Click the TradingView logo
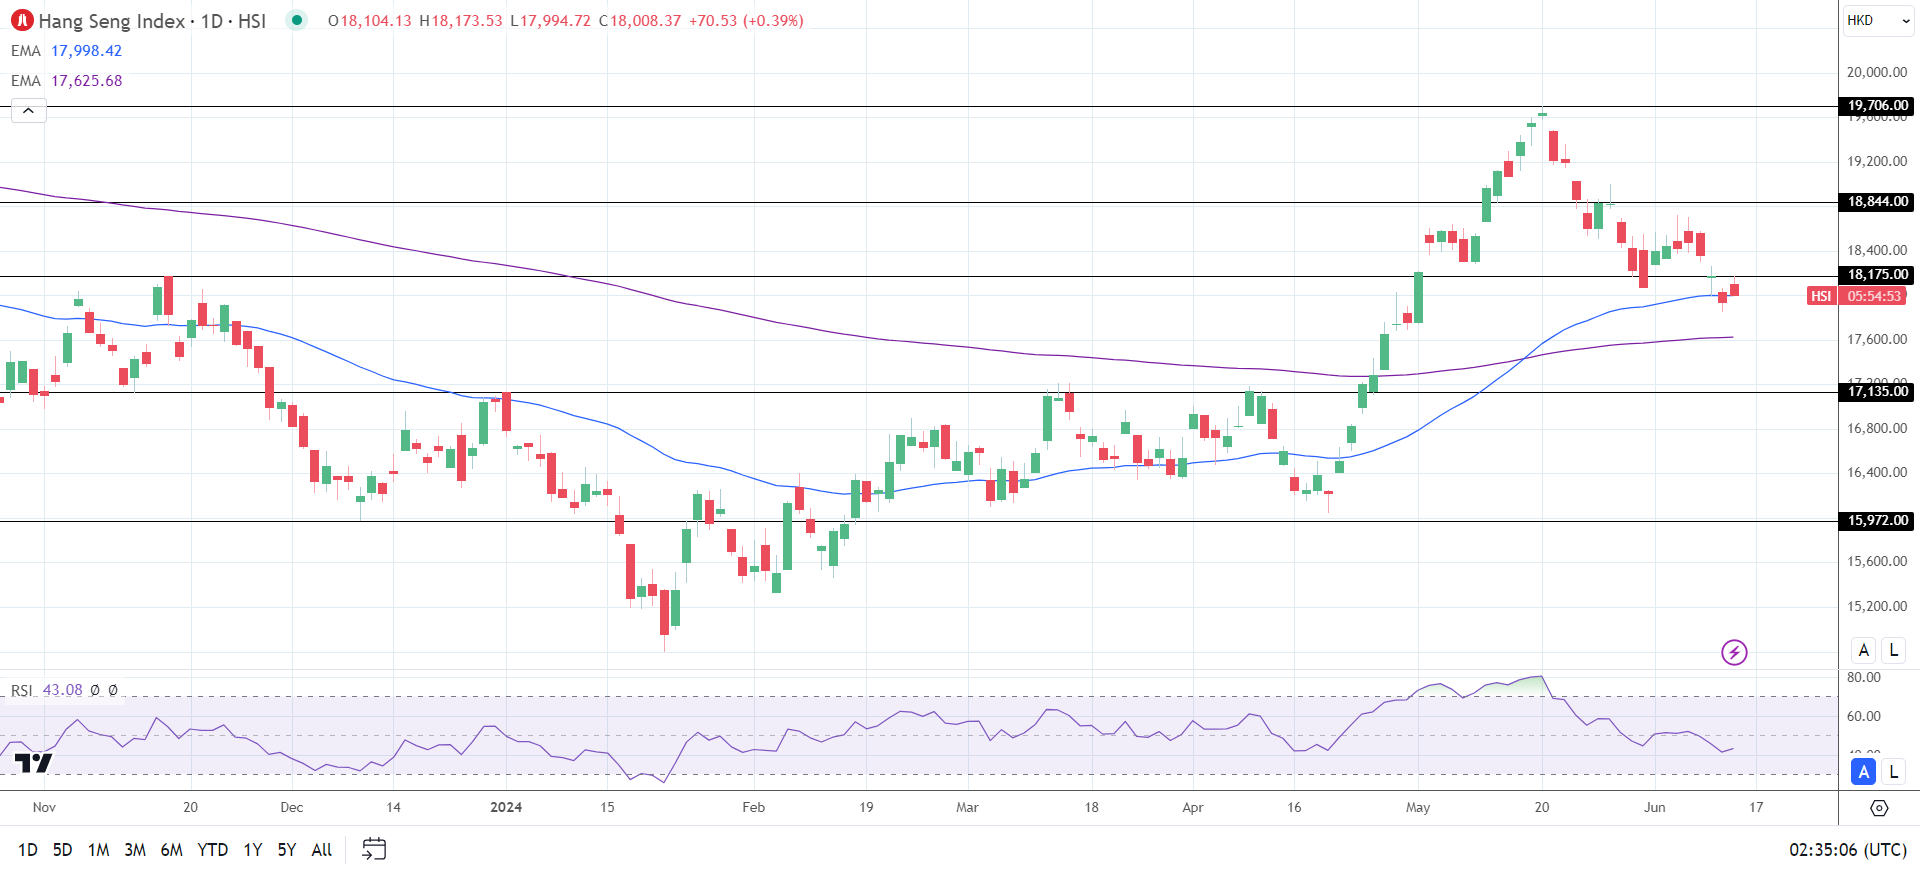1920x870 pixels. tap(33, 764)
